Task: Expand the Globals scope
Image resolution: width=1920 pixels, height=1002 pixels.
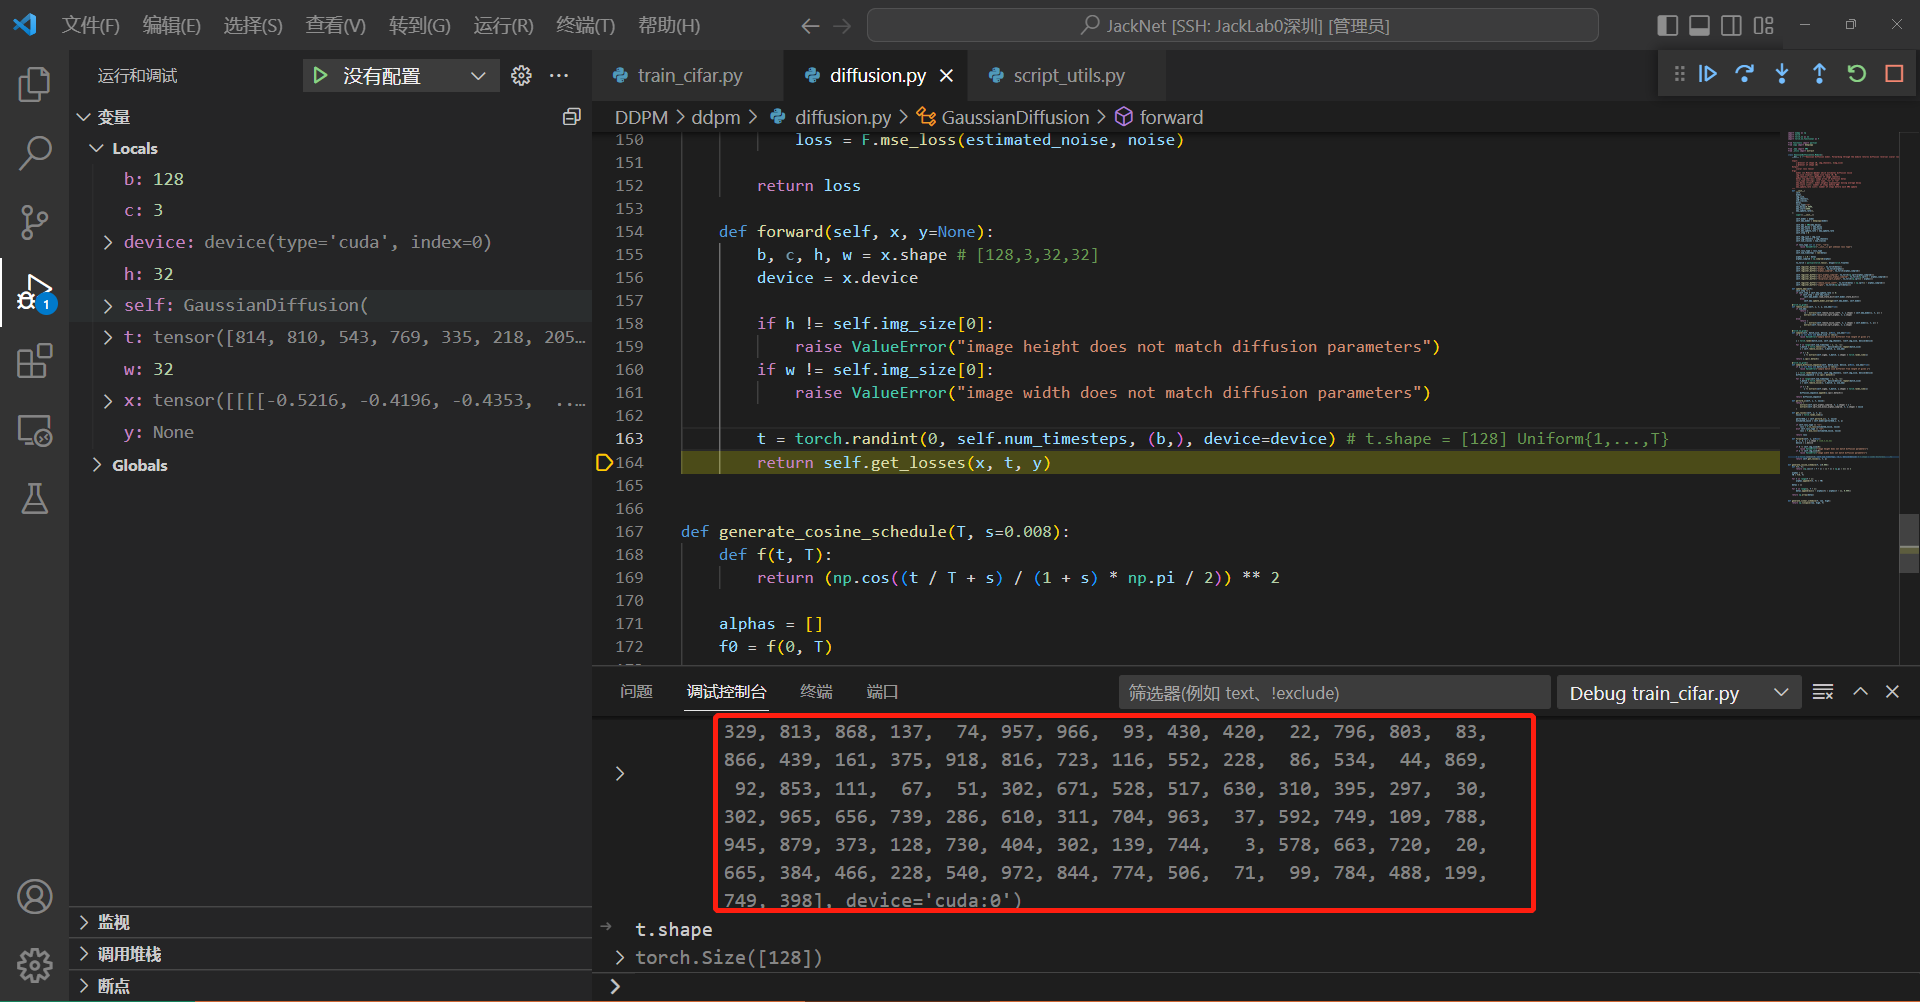Action: coord(96,465)
